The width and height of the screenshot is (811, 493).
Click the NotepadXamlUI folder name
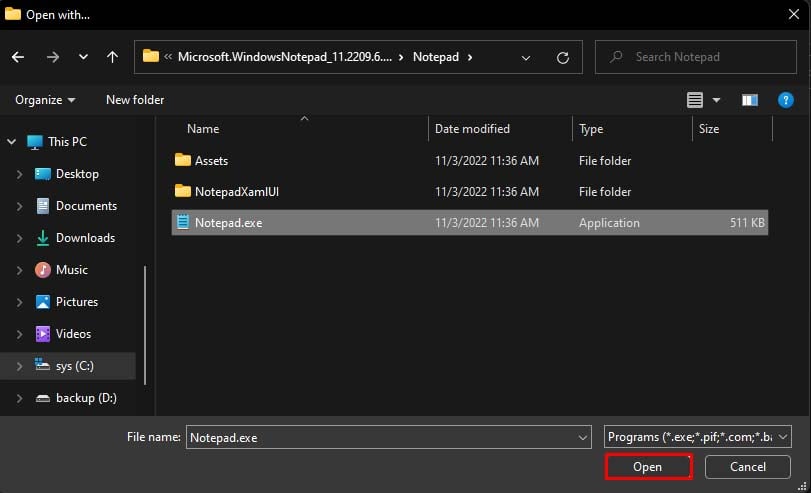(236, 192)
